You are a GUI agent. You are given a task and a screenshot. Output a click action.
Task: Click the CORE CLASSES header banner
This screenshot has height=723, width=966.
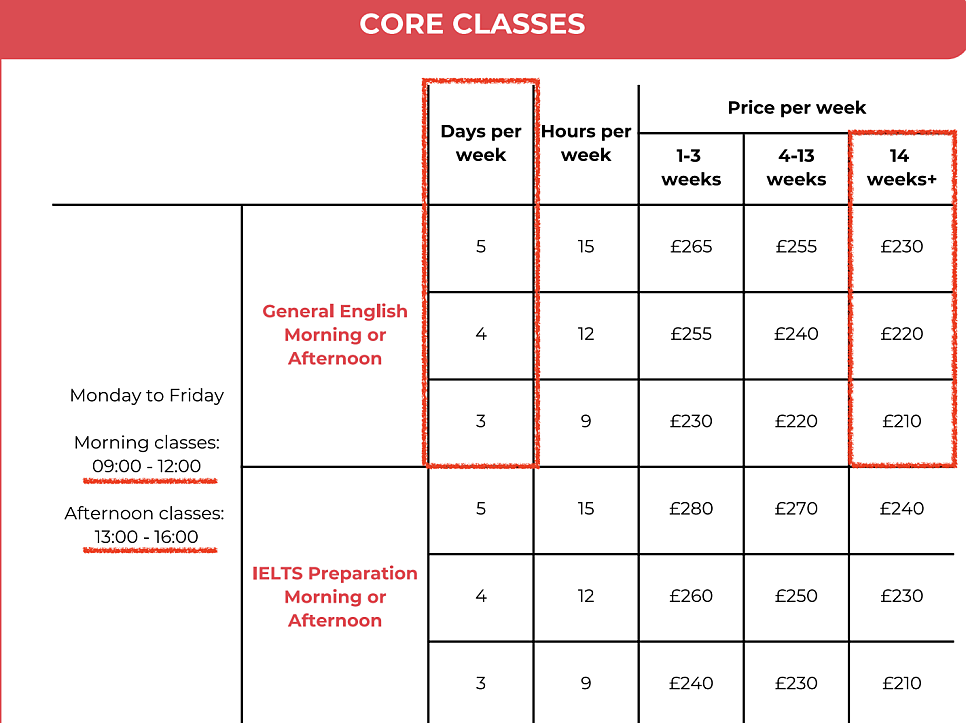(x=483, y=28)
